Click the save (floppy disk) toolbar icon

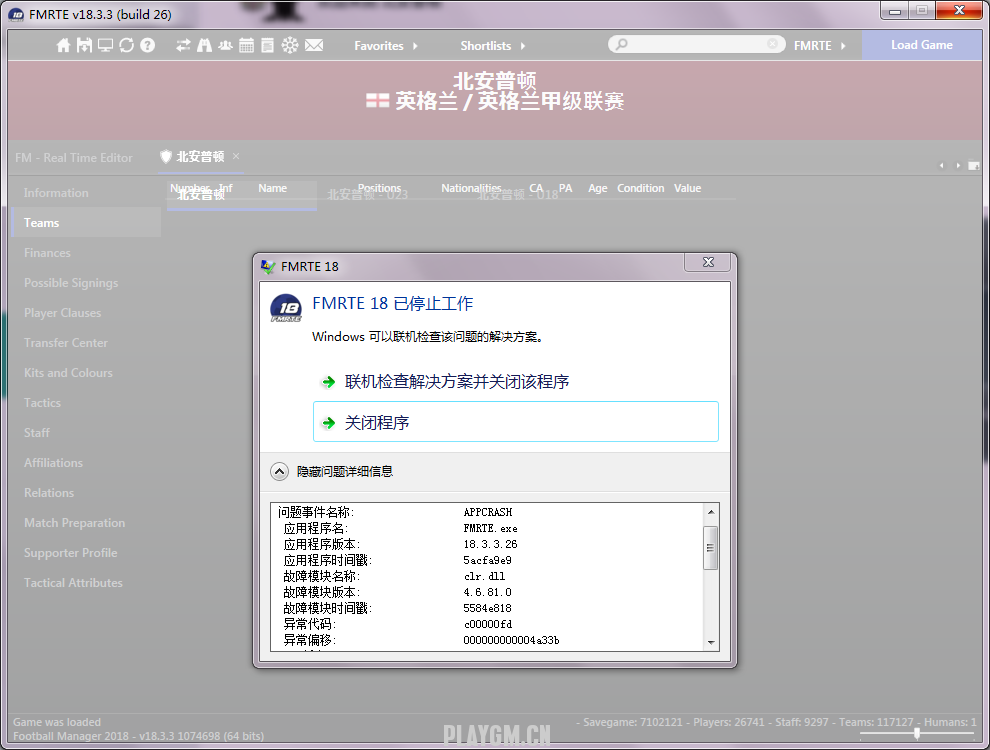tap(84, 45)
